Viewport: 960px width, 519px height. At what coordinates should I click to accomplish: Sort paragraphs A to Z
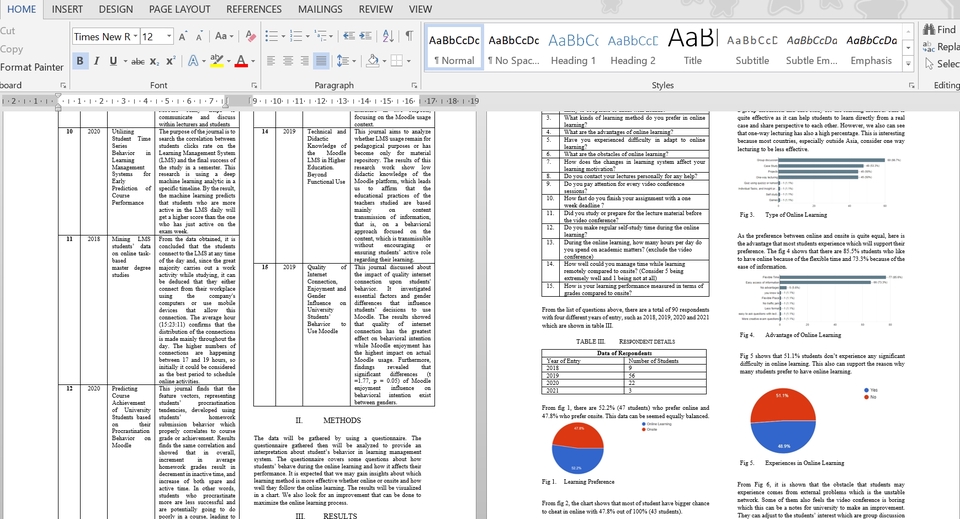(x=388, y=36)
